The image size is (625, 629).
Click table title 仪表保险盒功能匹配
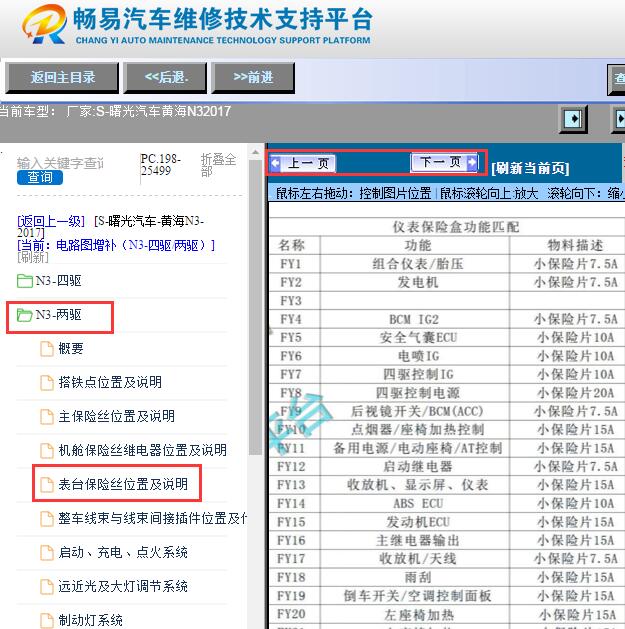pyautogui.click(x=456, y=227)
